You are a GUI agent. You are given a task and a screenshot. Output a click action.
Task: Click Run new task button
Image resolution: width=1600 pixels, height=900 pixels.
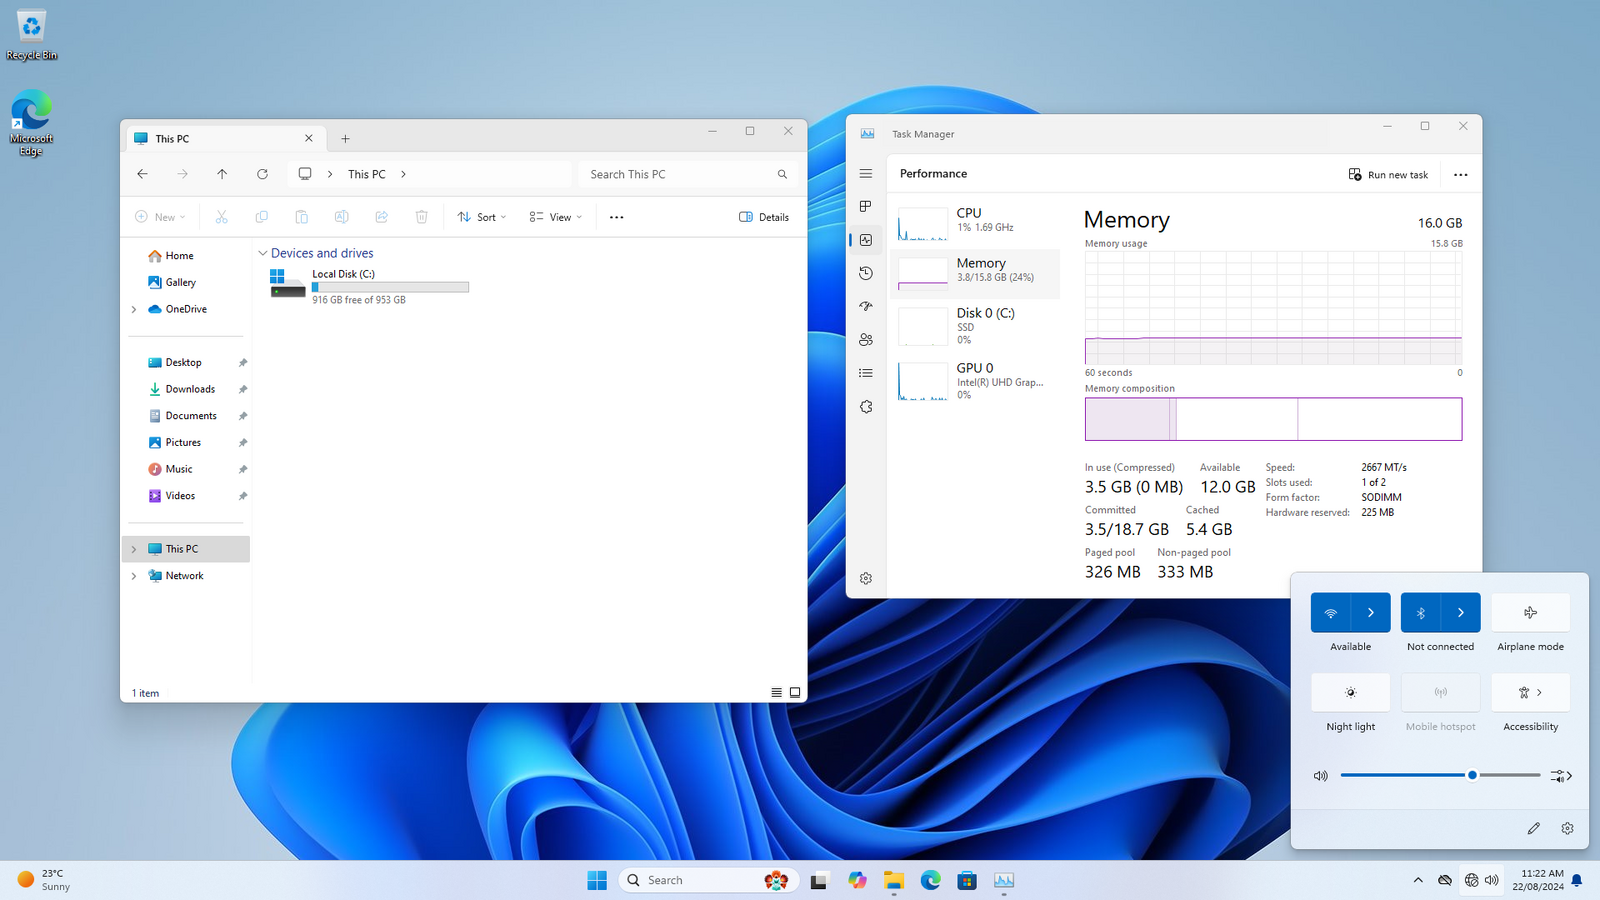1389,175
